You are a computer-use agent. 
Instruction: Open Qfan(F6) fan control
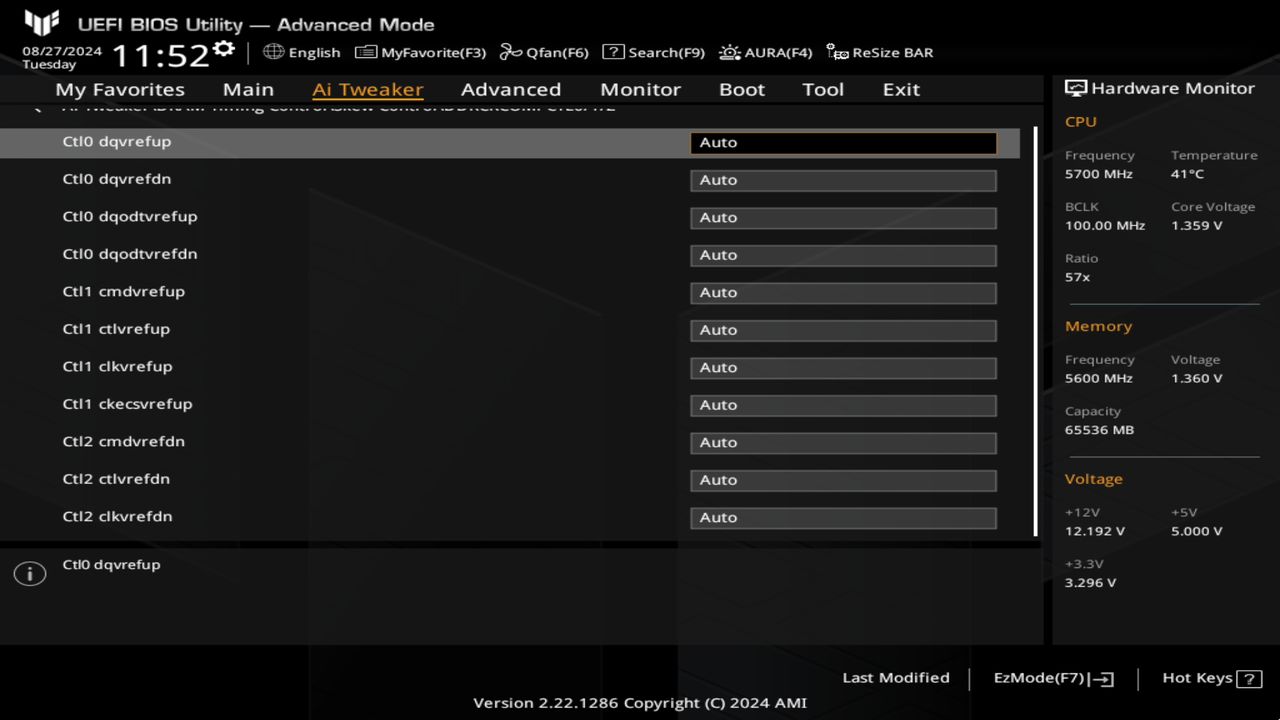(544, 52)
